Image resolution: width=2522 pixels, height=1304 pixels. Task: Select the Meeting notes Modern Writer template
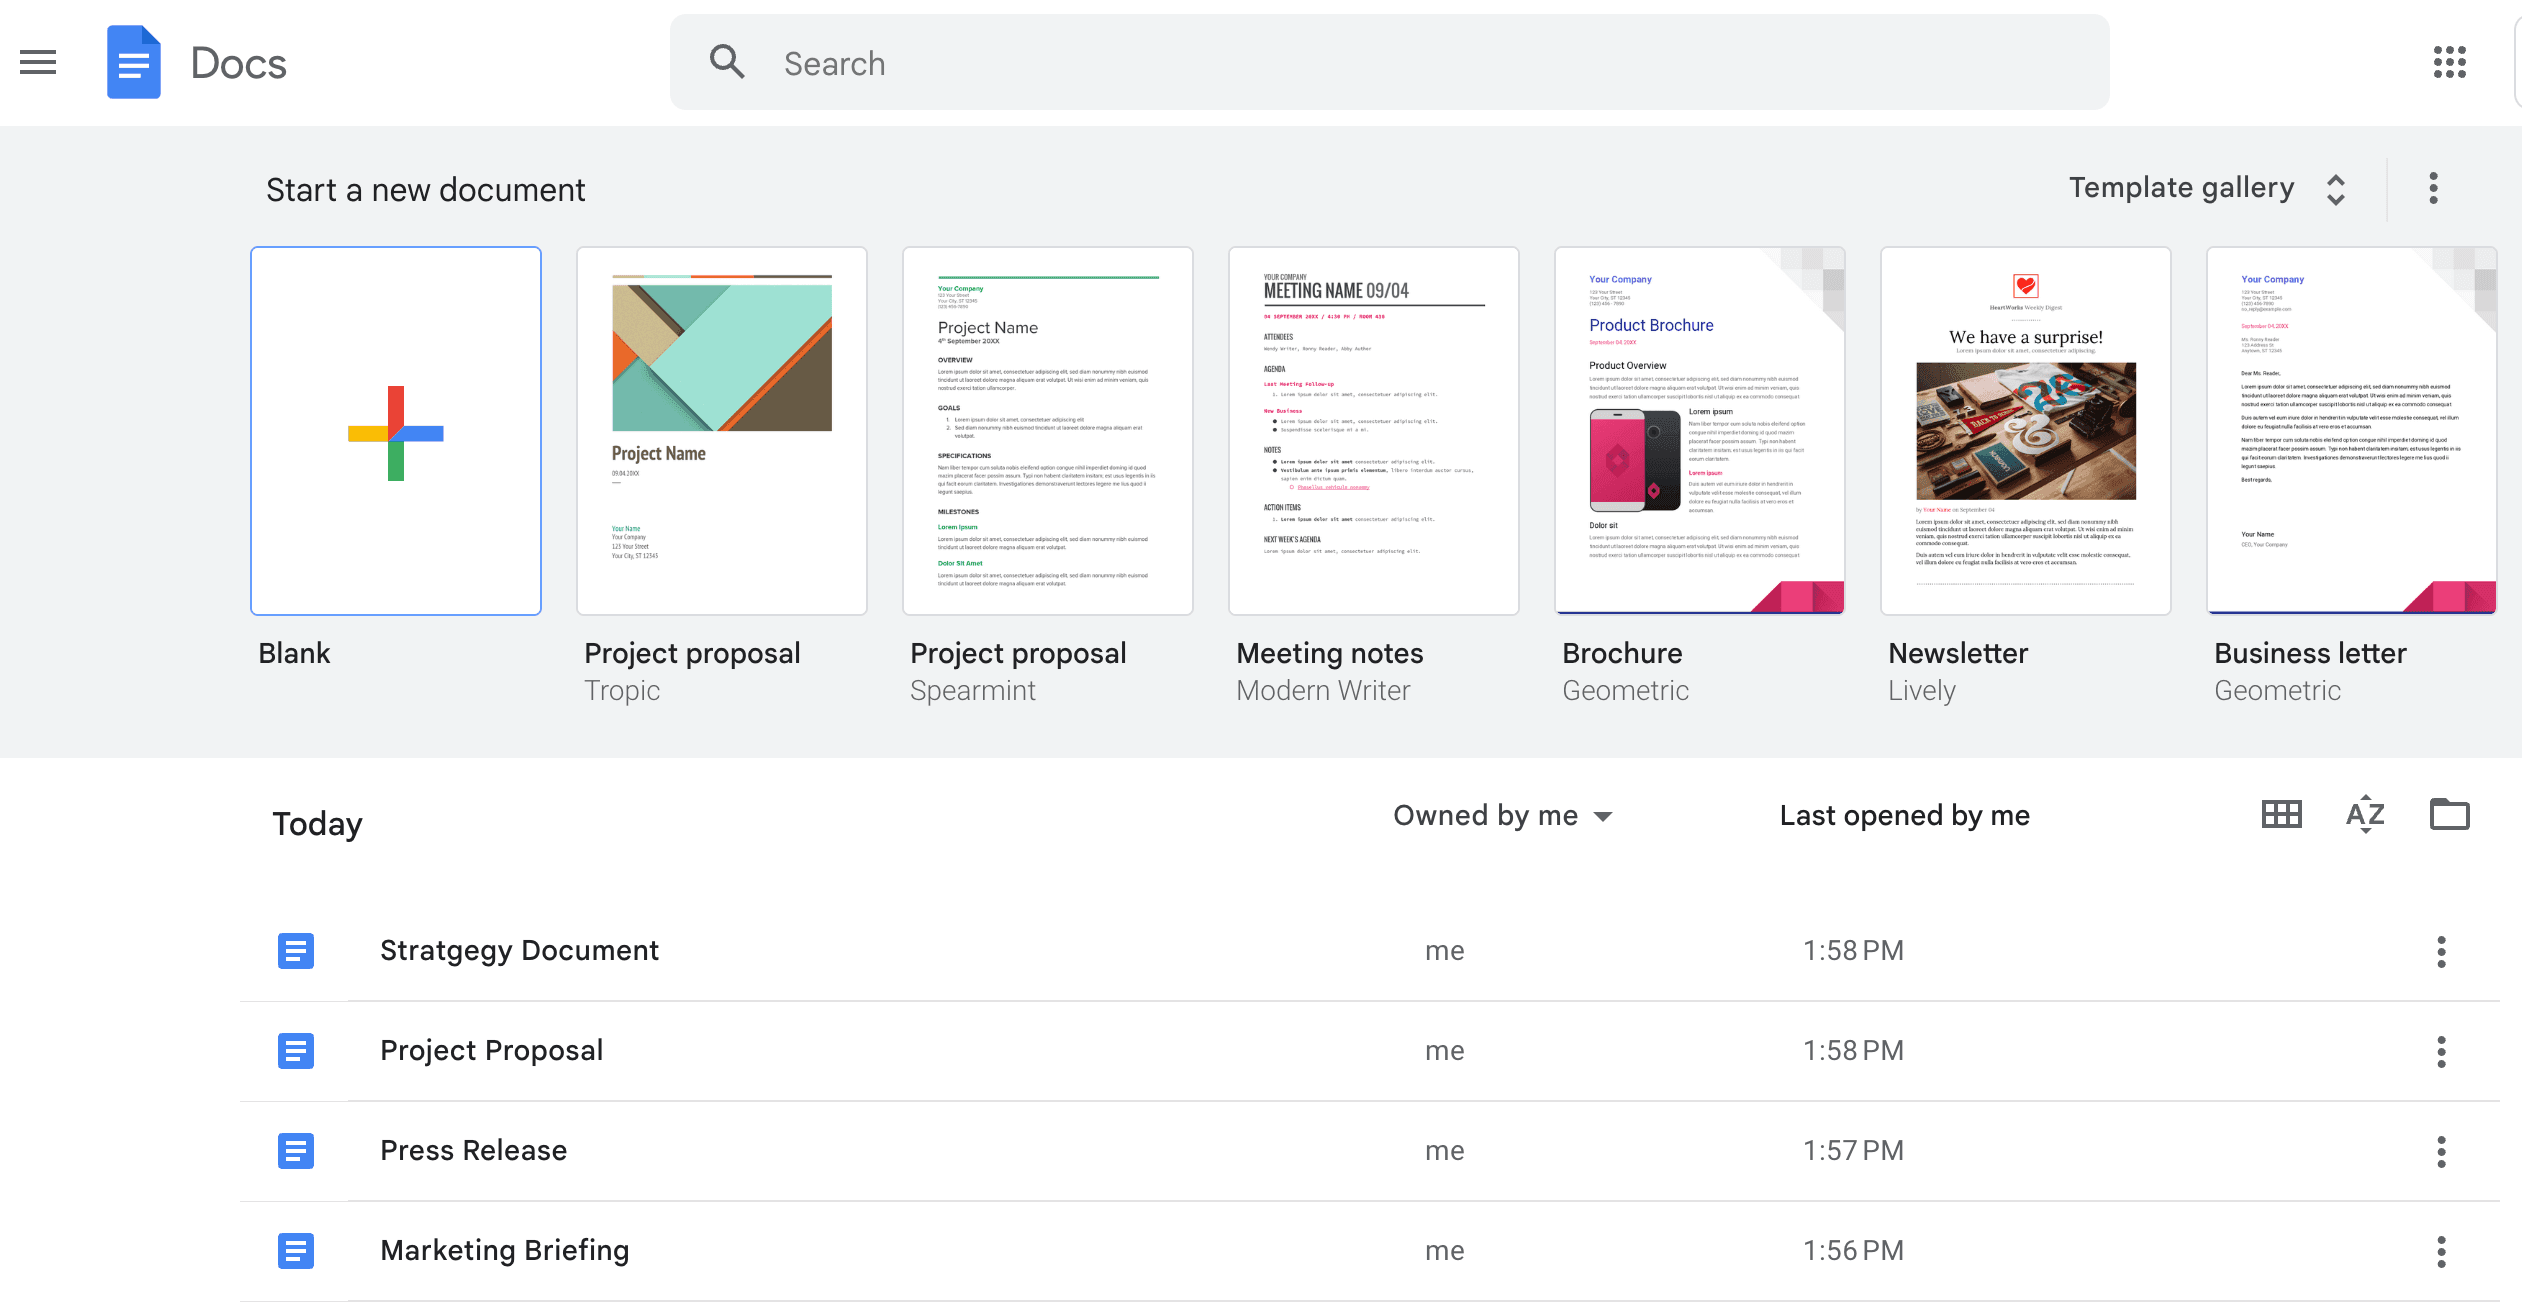1373,431
